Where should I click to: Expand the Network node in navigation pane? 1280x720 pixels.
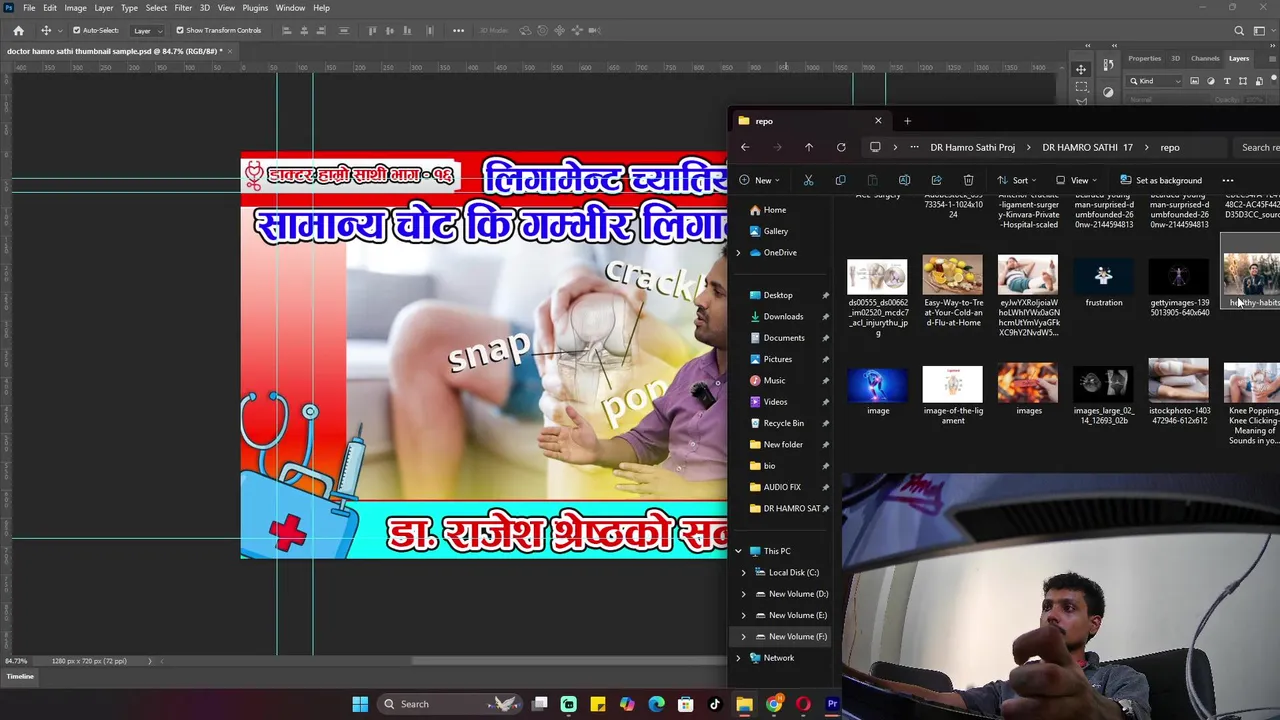coord(738,658)
